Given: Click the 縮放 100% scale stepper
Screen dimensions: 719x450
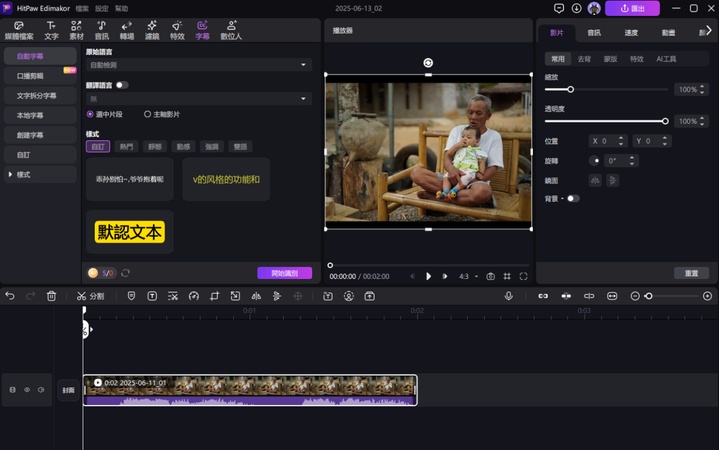Looking at the screenshot, I should [x=702, y=89].
